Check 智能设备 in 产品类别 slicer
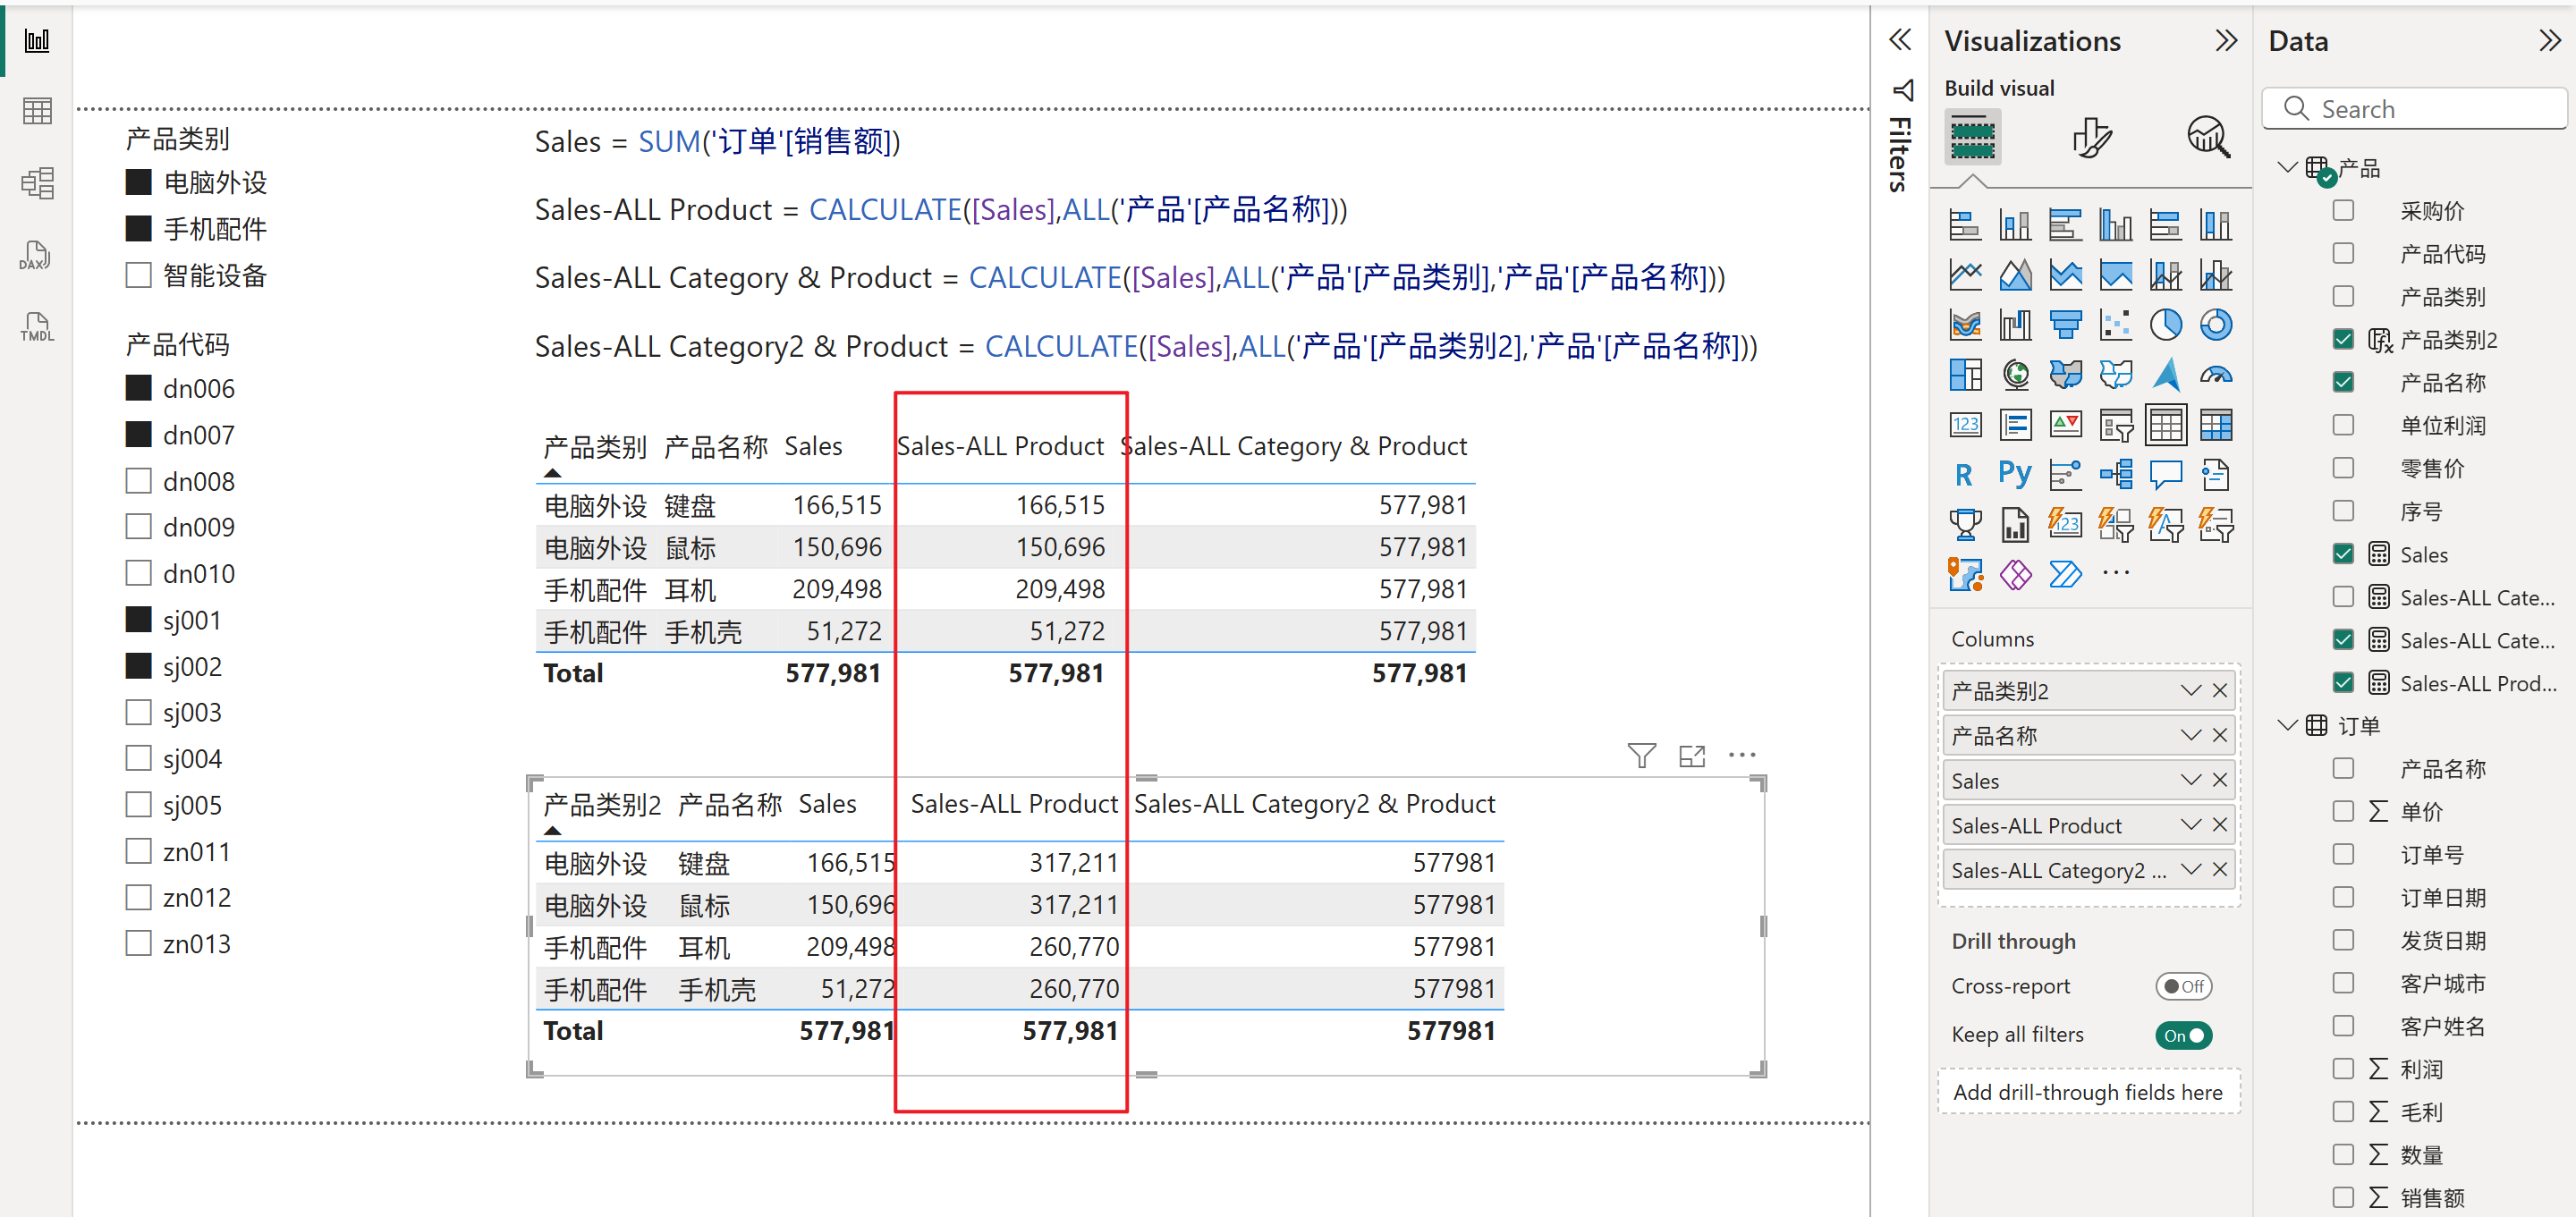 coord(138,275)
